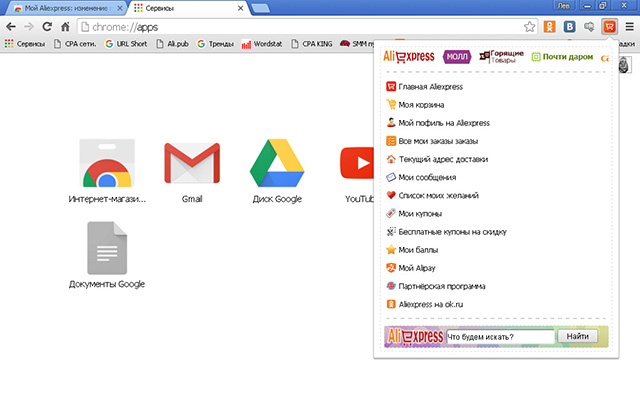Click the forward navigation arrow
This screenshot has height=400, width=640.
(x=29, y=27)
